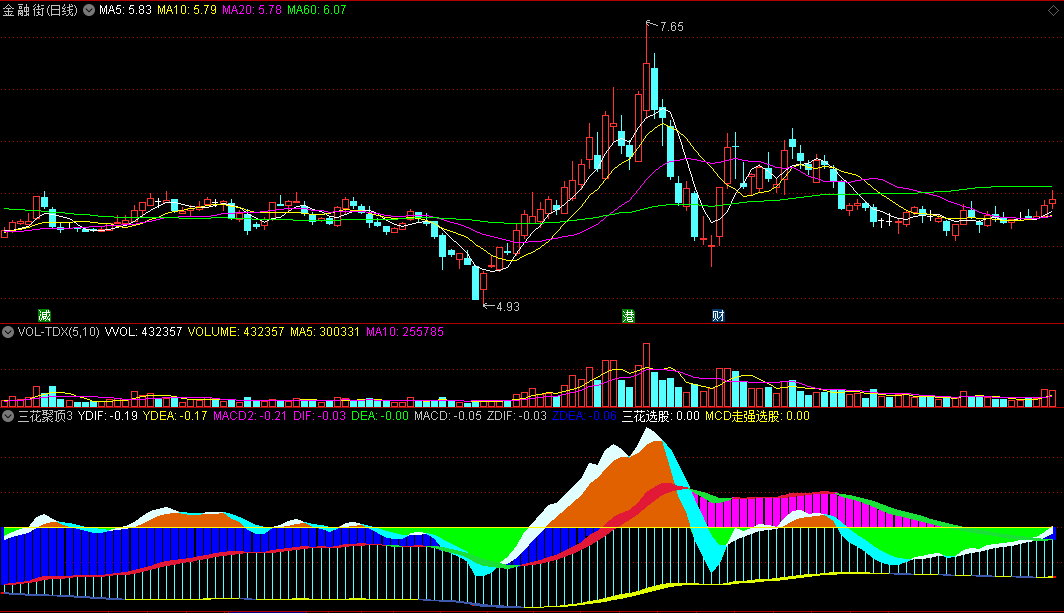Select the MA60: 6.07 moving average label

click(x=317, y=10)
